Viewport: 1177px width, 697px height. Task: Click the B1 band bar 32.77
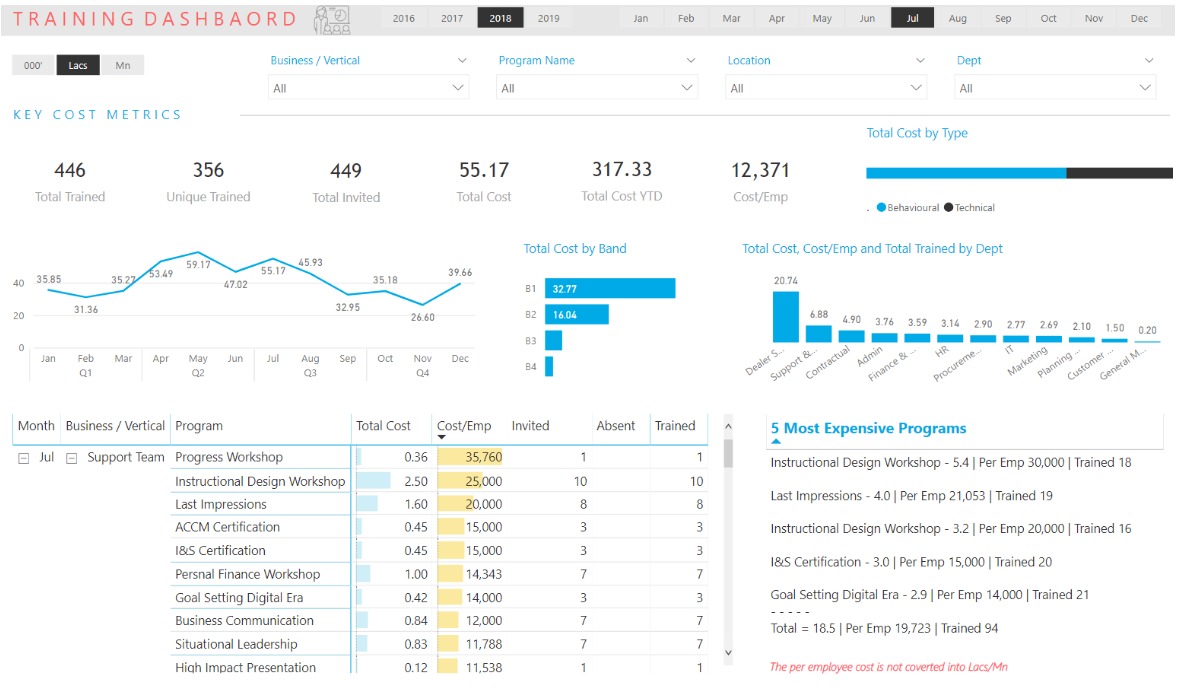click(x=610, y=288)
